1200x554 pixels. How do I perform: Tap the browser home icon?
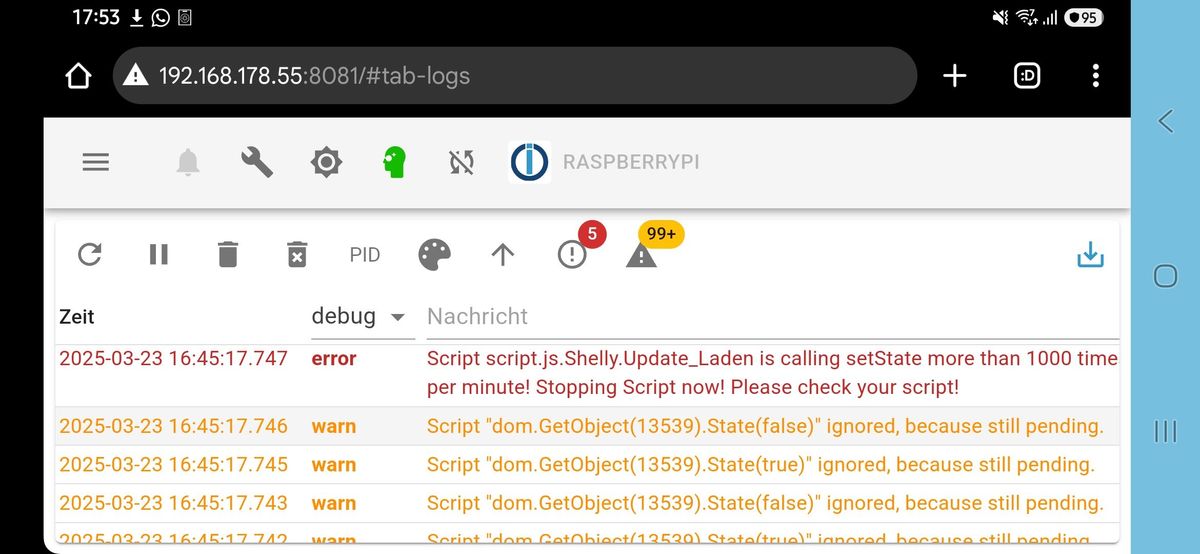pos(78,76)
